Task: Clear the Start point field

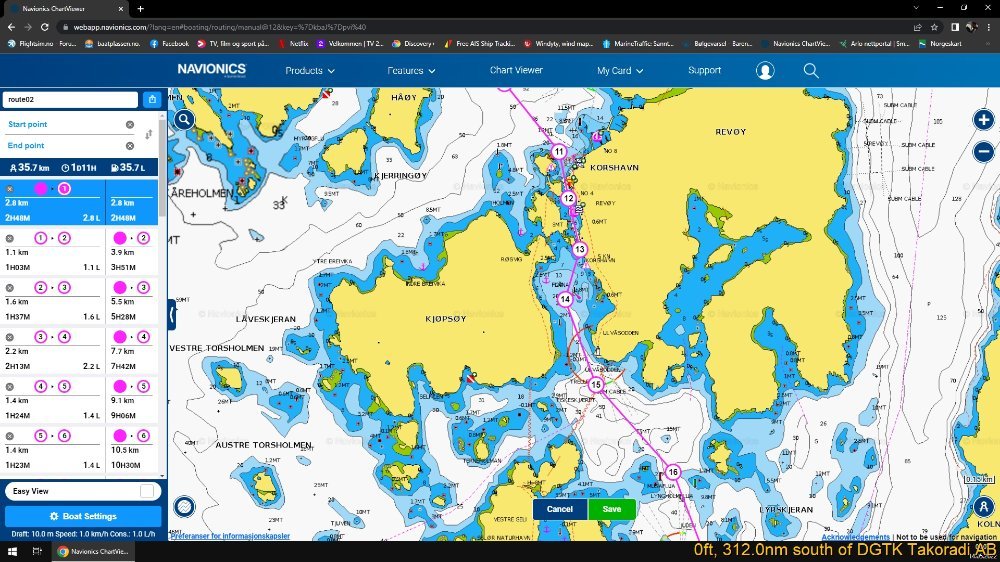Action: pyautogui.click(x=130, y=124)
